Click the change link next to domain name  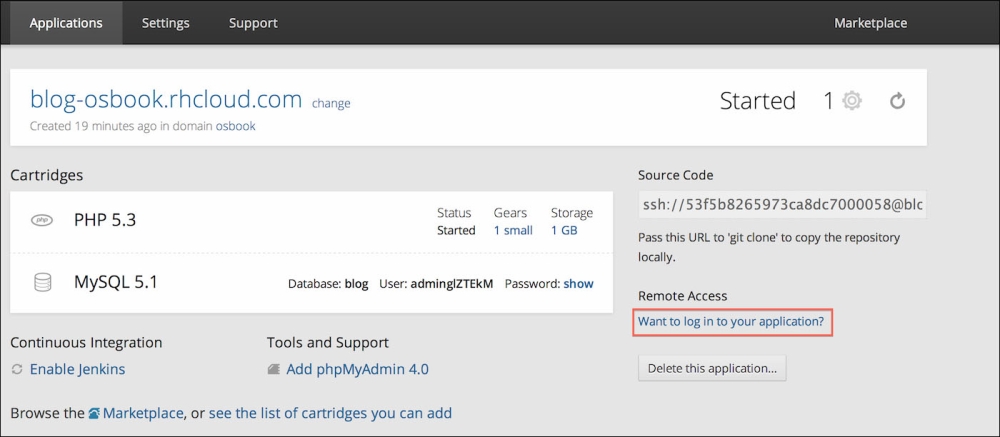331,103
